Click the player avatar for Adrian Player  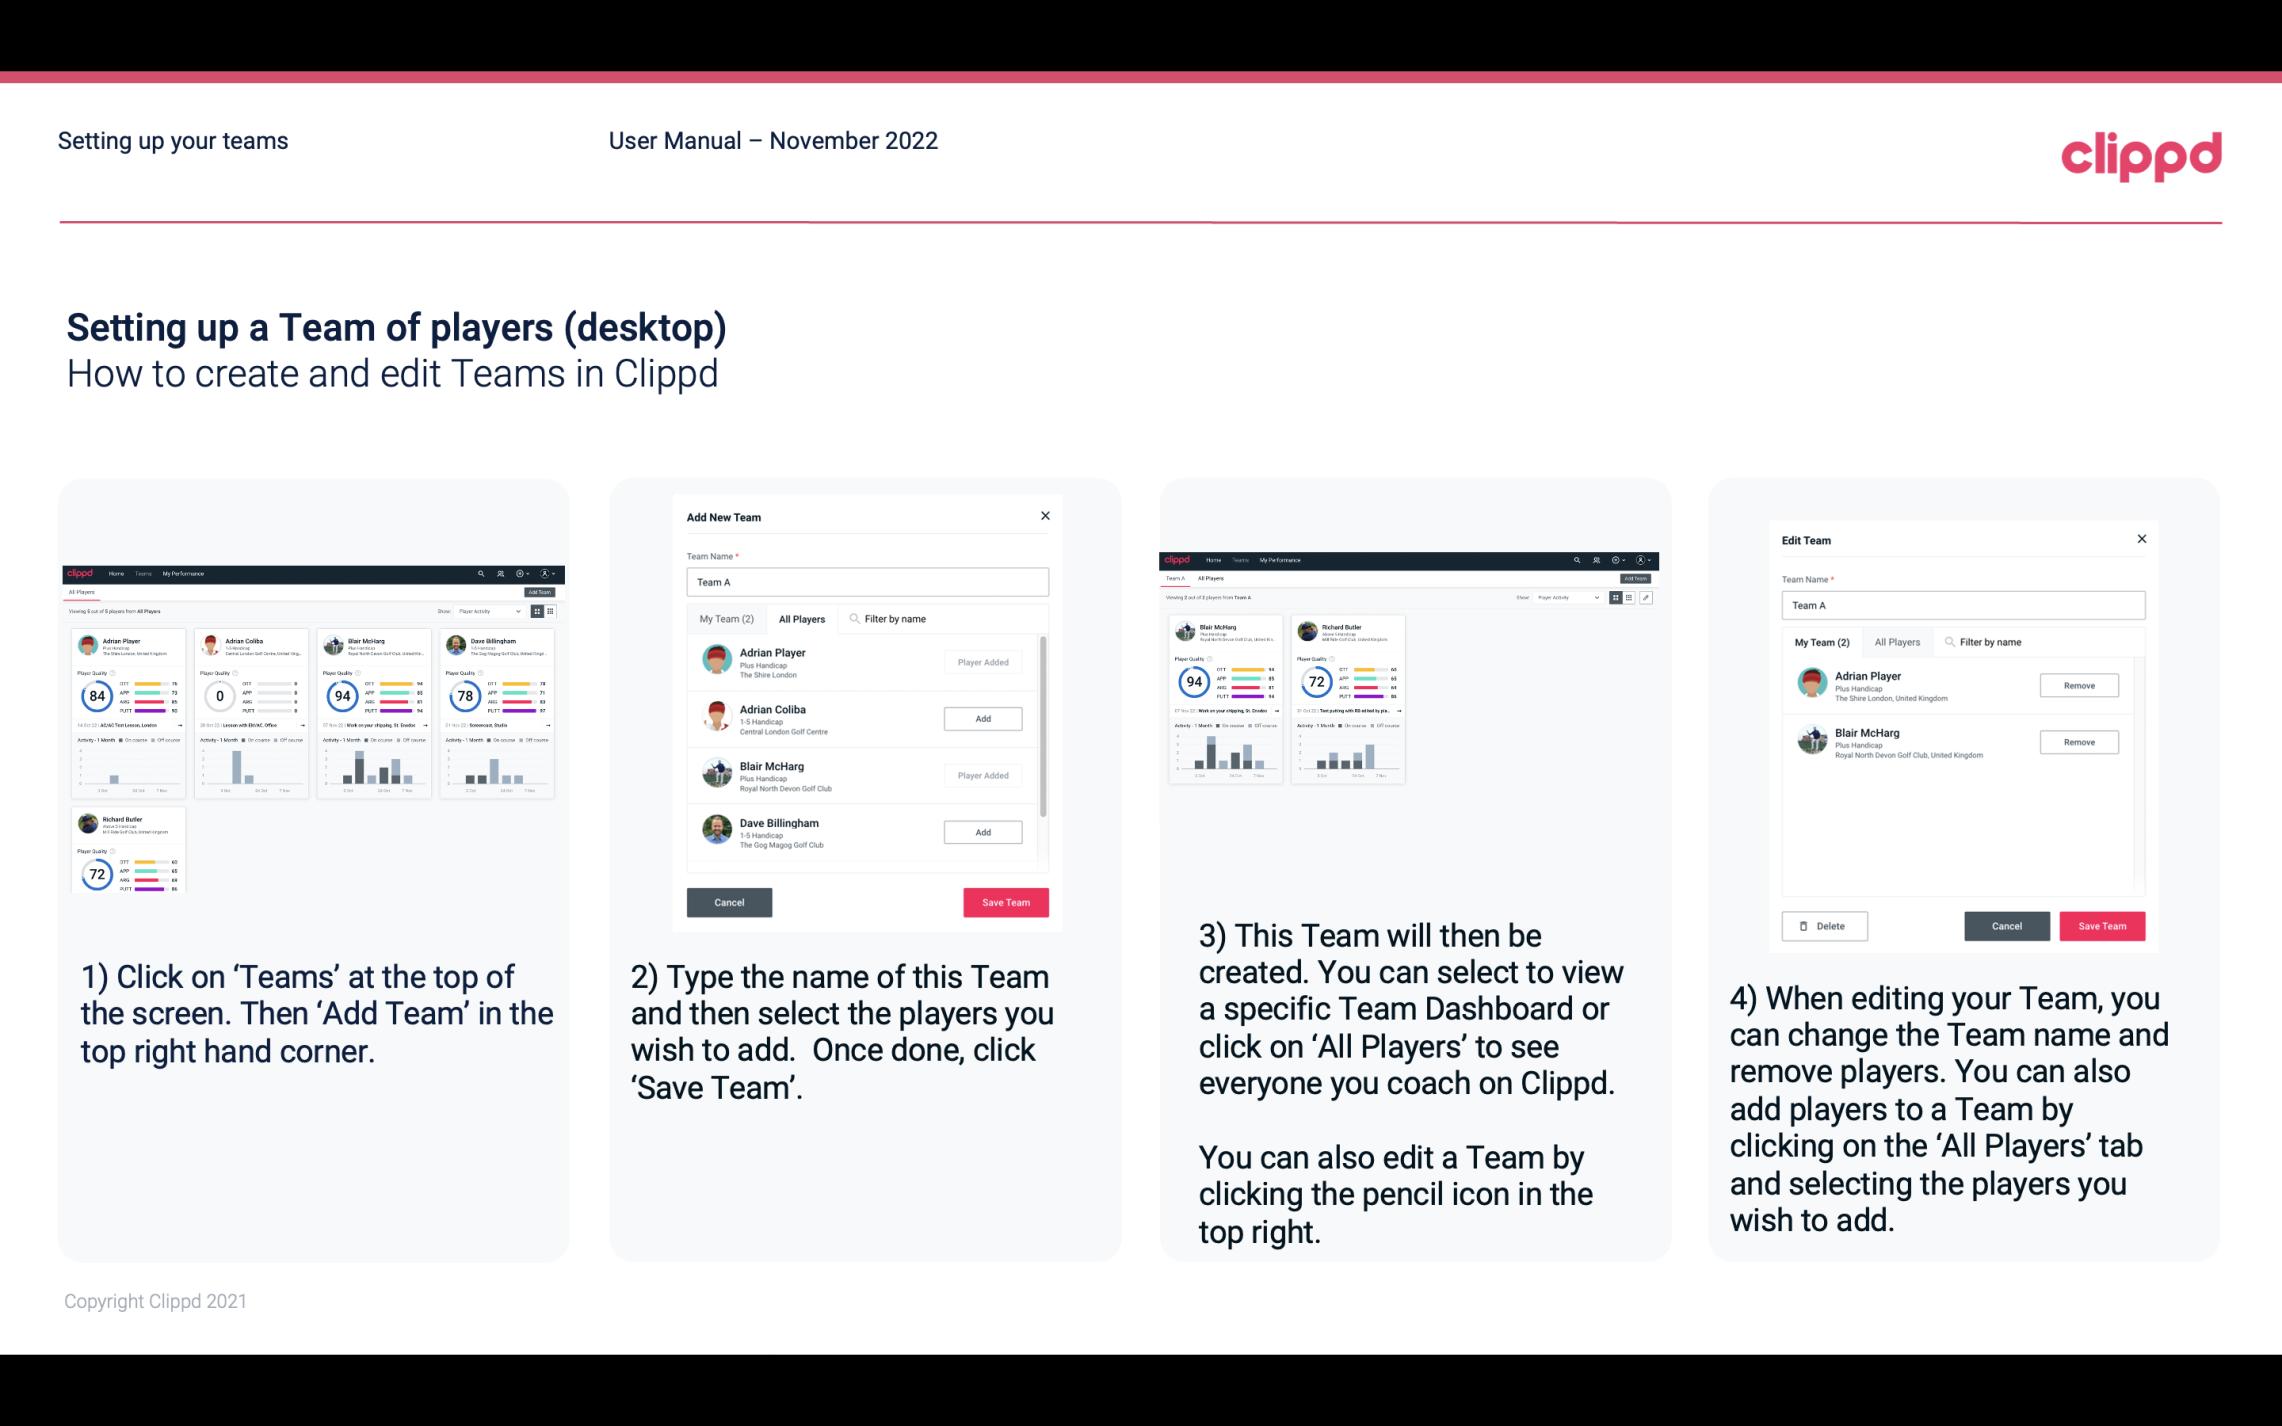[718, 660]
